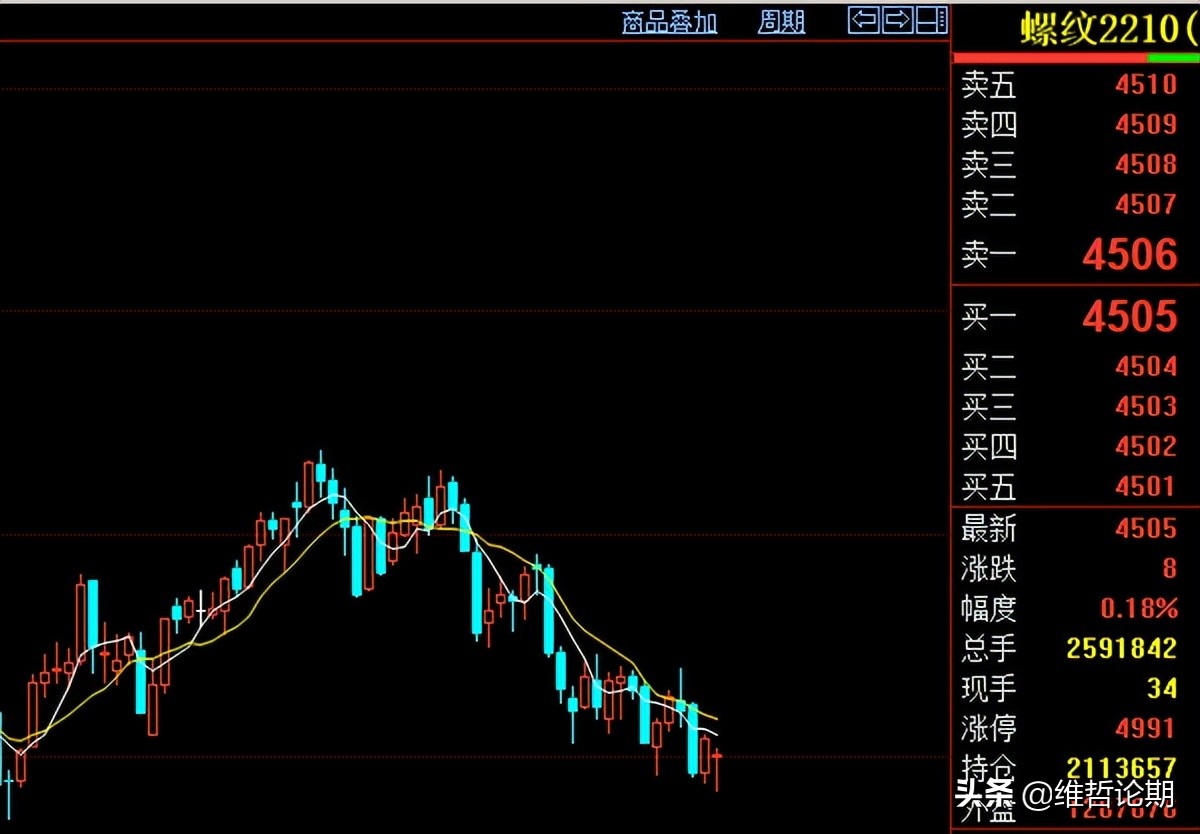This screenshot has height=834, width=1200.
Task: Select the 卖五 row label
Action: (988, 85)
